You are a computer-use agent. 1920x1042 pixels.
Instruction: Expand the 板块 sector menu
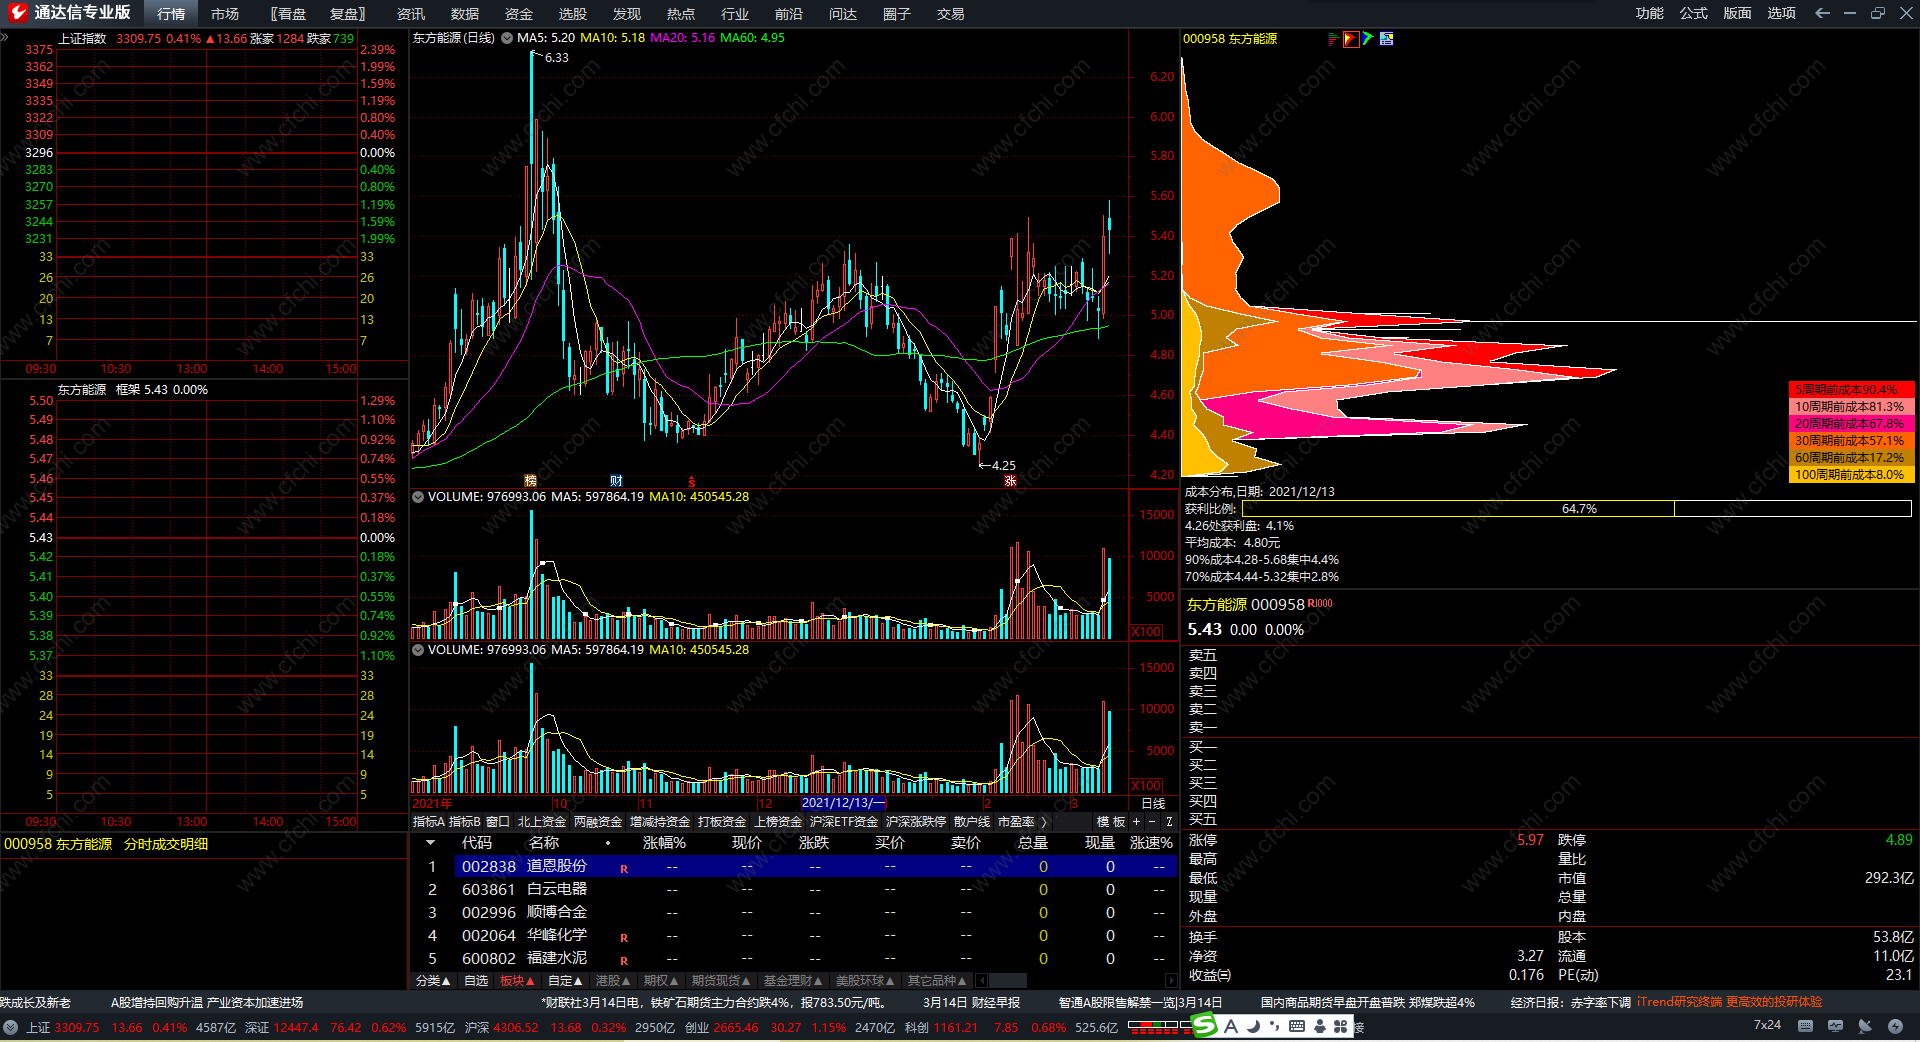(517, 981)
